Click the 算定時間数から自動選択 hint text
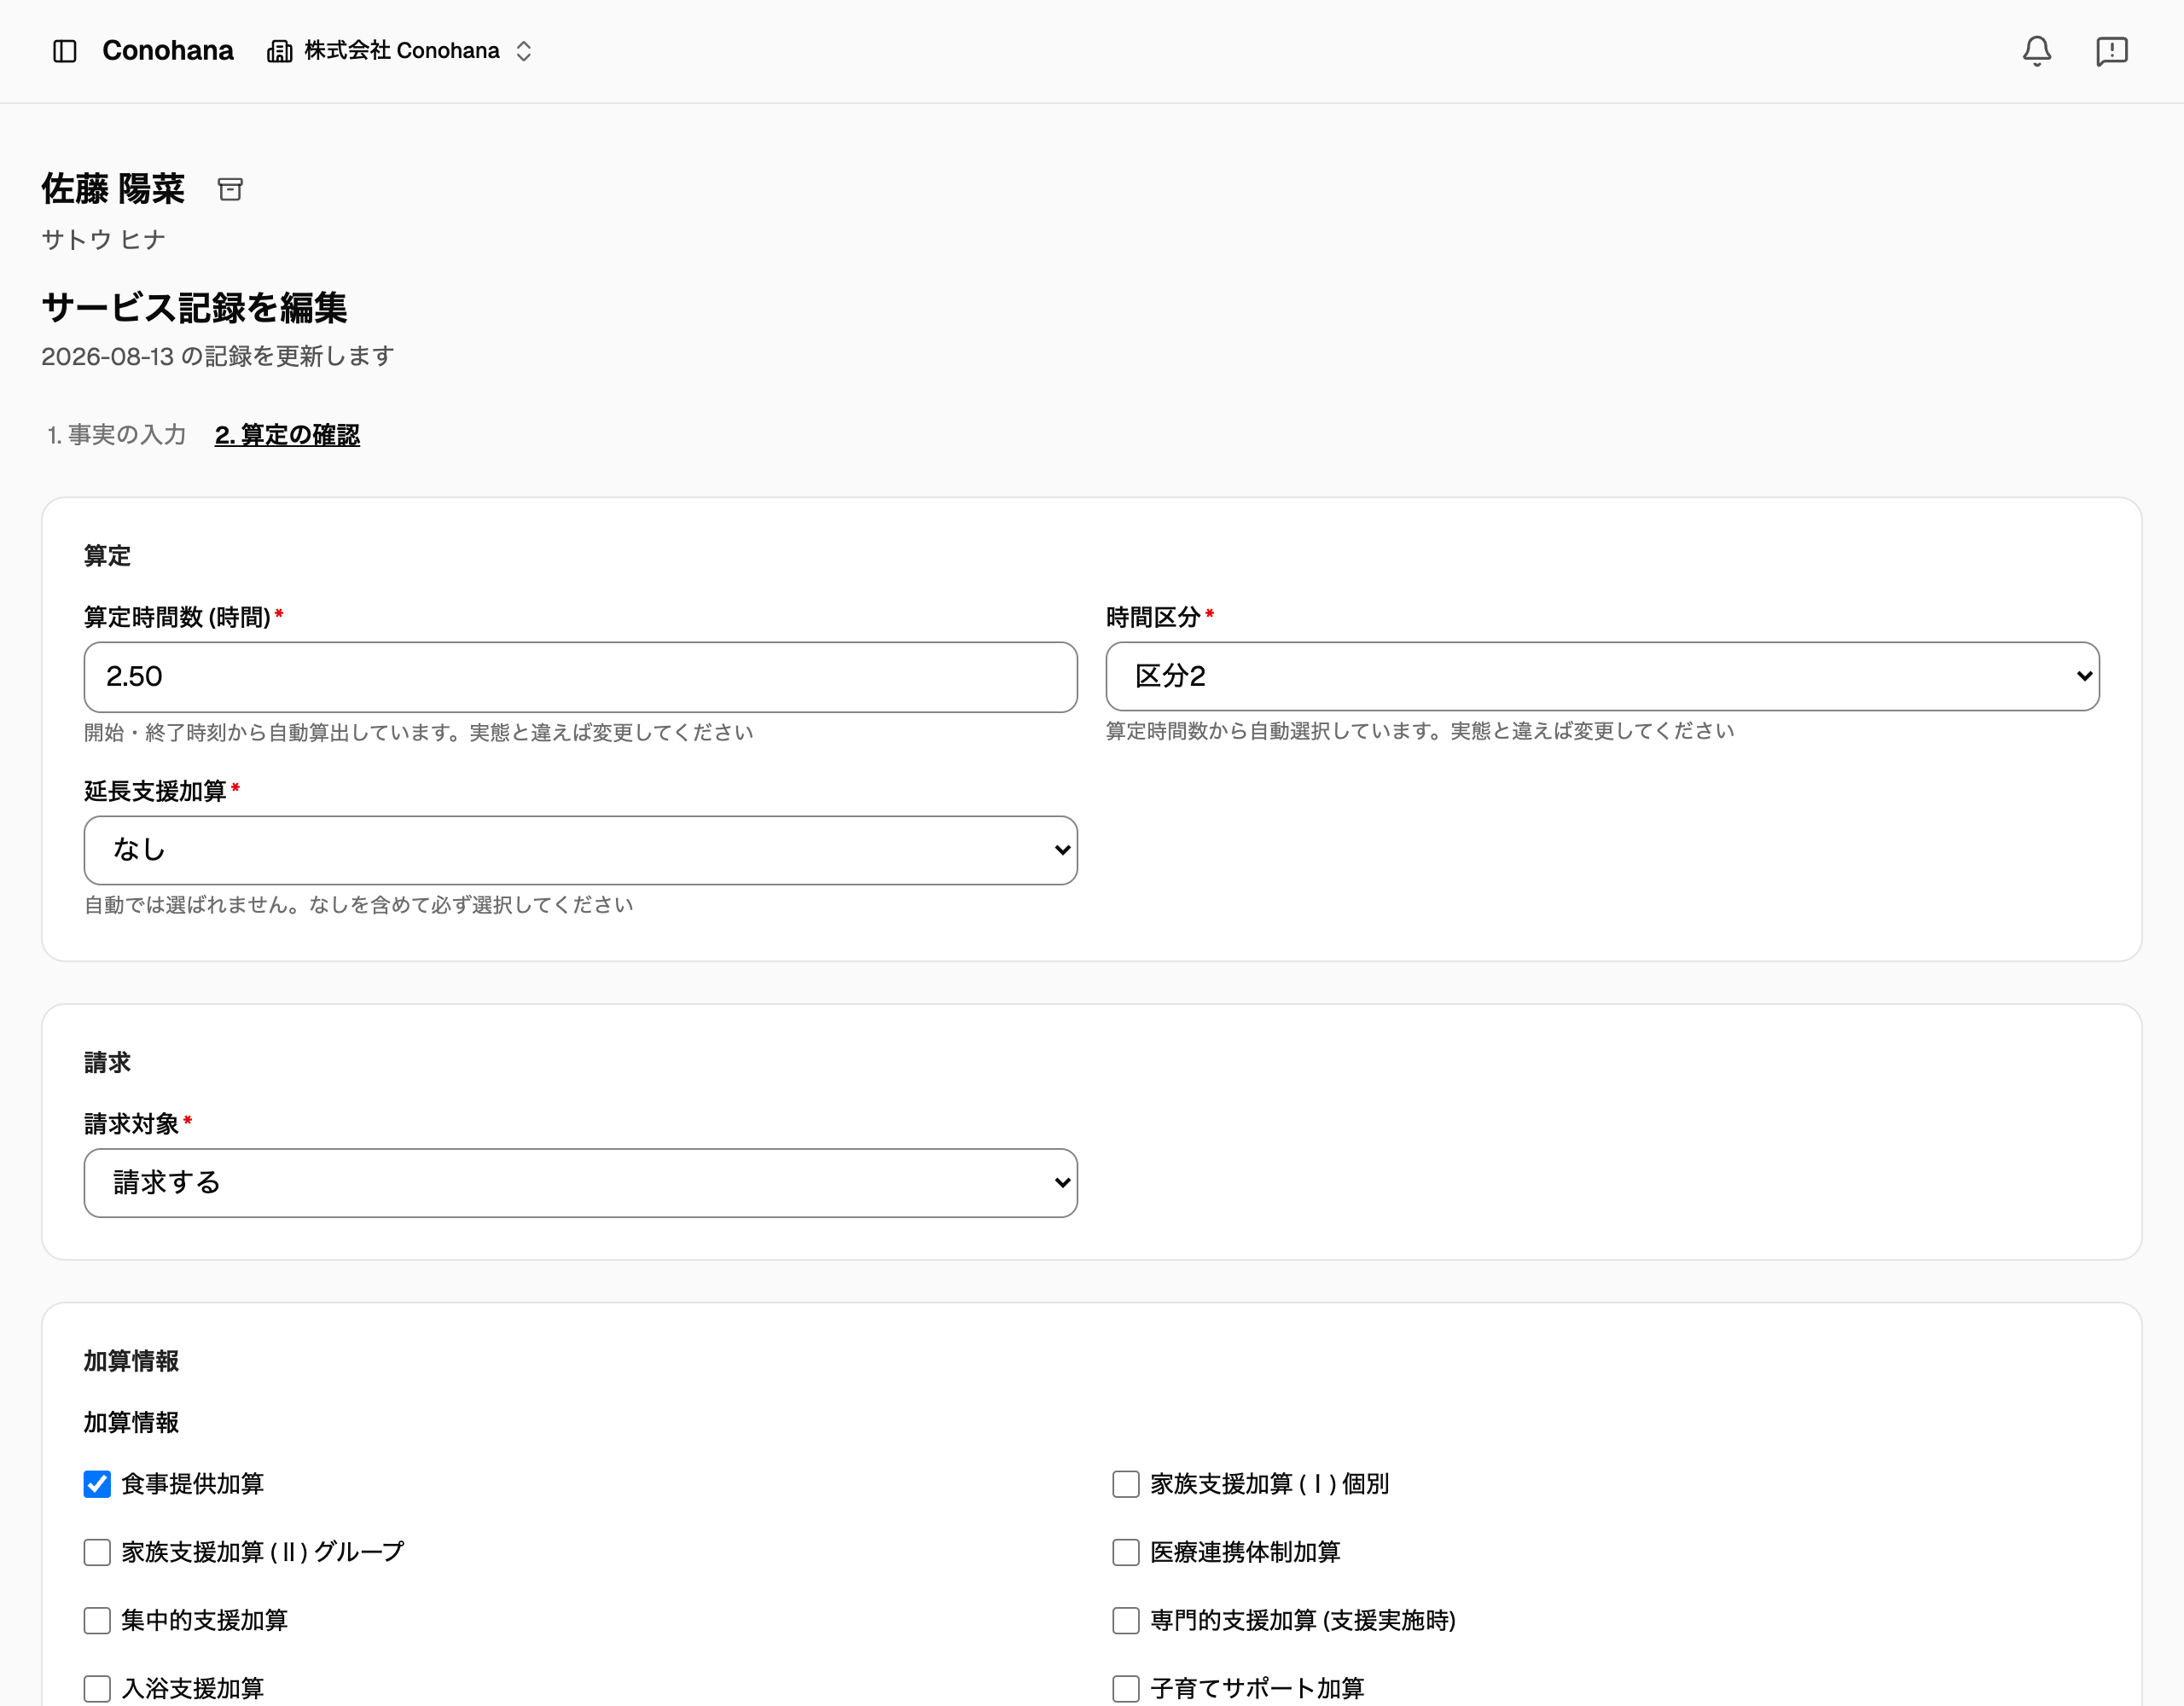The width and height of the screenshot is (2184, 1706). pyautogui.click(x=1420, y=731)
